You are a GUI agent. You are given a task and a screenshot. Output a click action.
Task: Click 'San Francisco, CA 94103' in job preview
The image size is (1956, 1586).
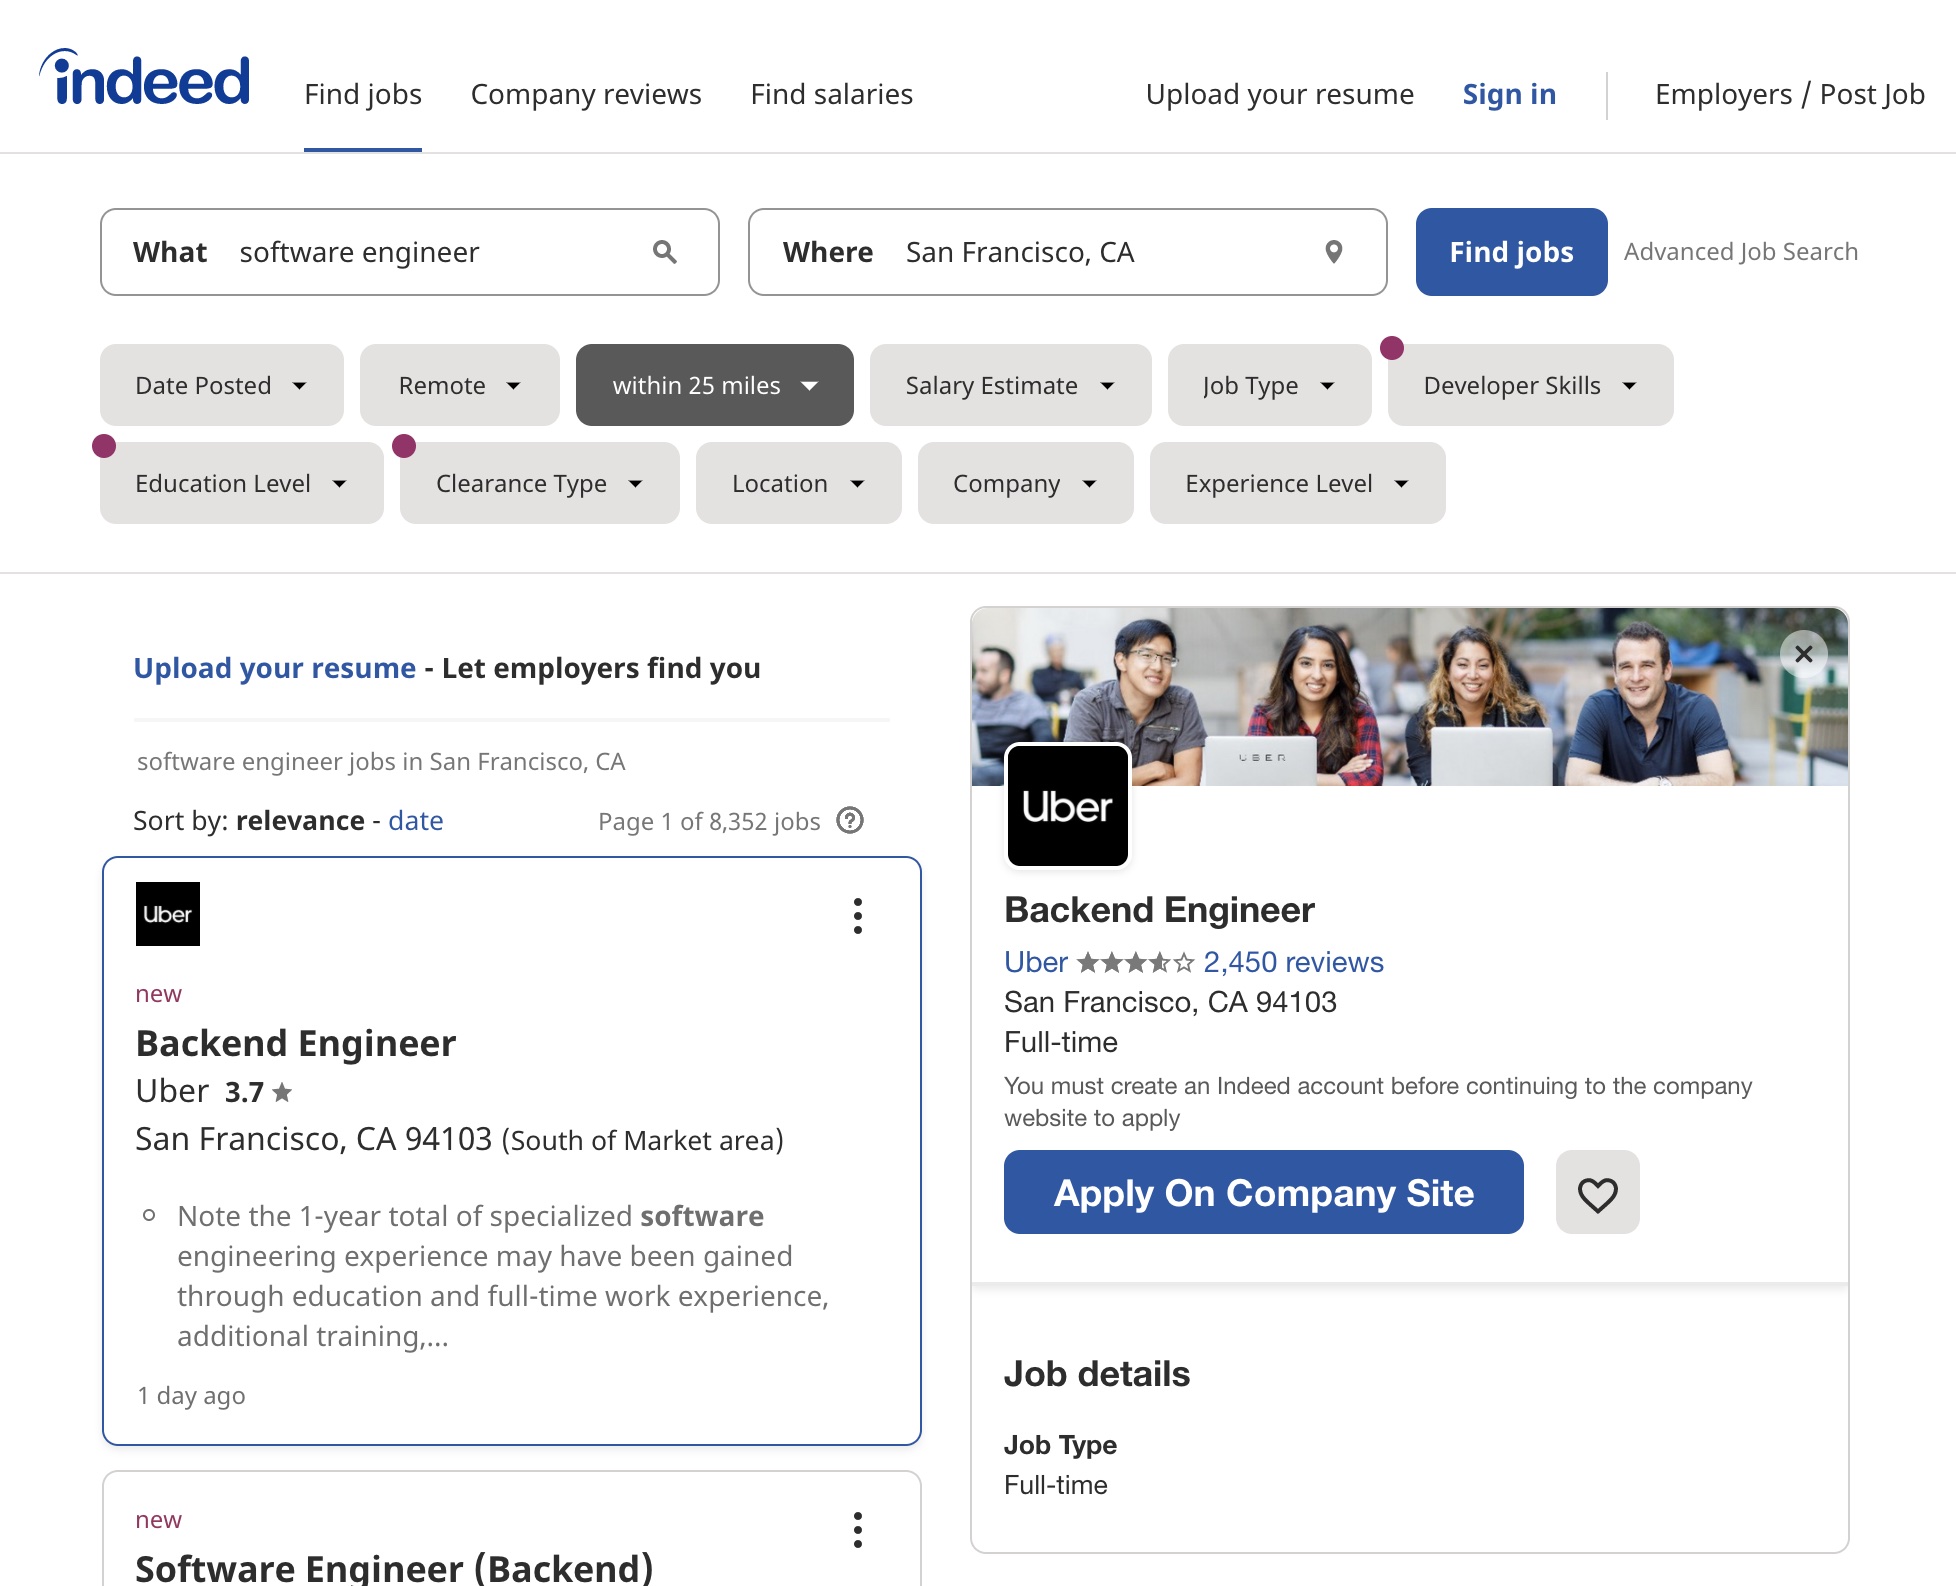(1170, 1002)
